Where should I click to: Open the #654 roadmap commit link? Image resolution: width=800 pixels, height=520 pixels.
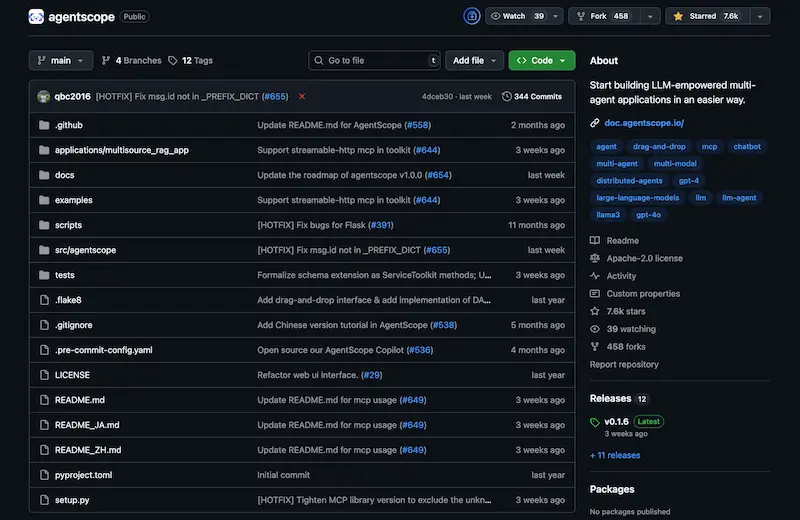[x=438, y=175]
